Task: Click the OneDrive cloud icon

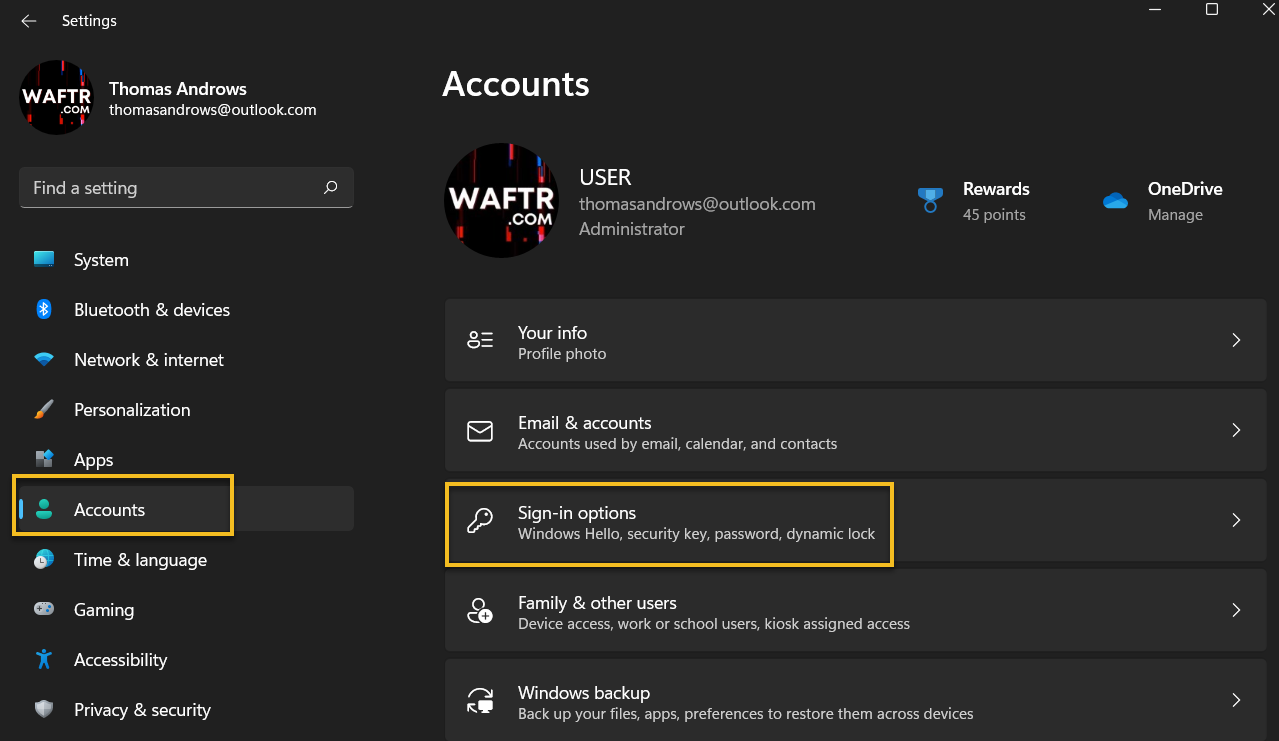Action: click(x=1115, y=201)
